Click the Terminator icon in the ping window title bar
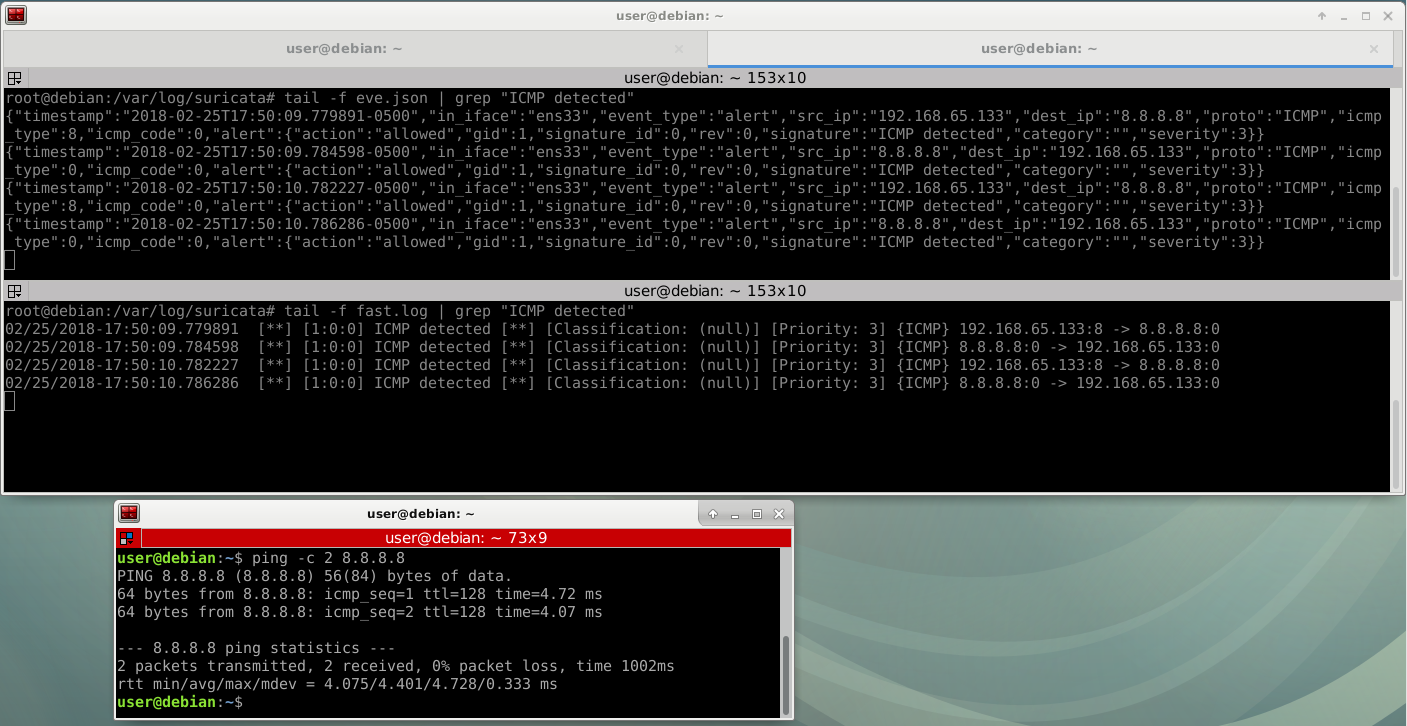This screenshot has width=1407, height=726. pyautogui.click(x=129, y=513)
